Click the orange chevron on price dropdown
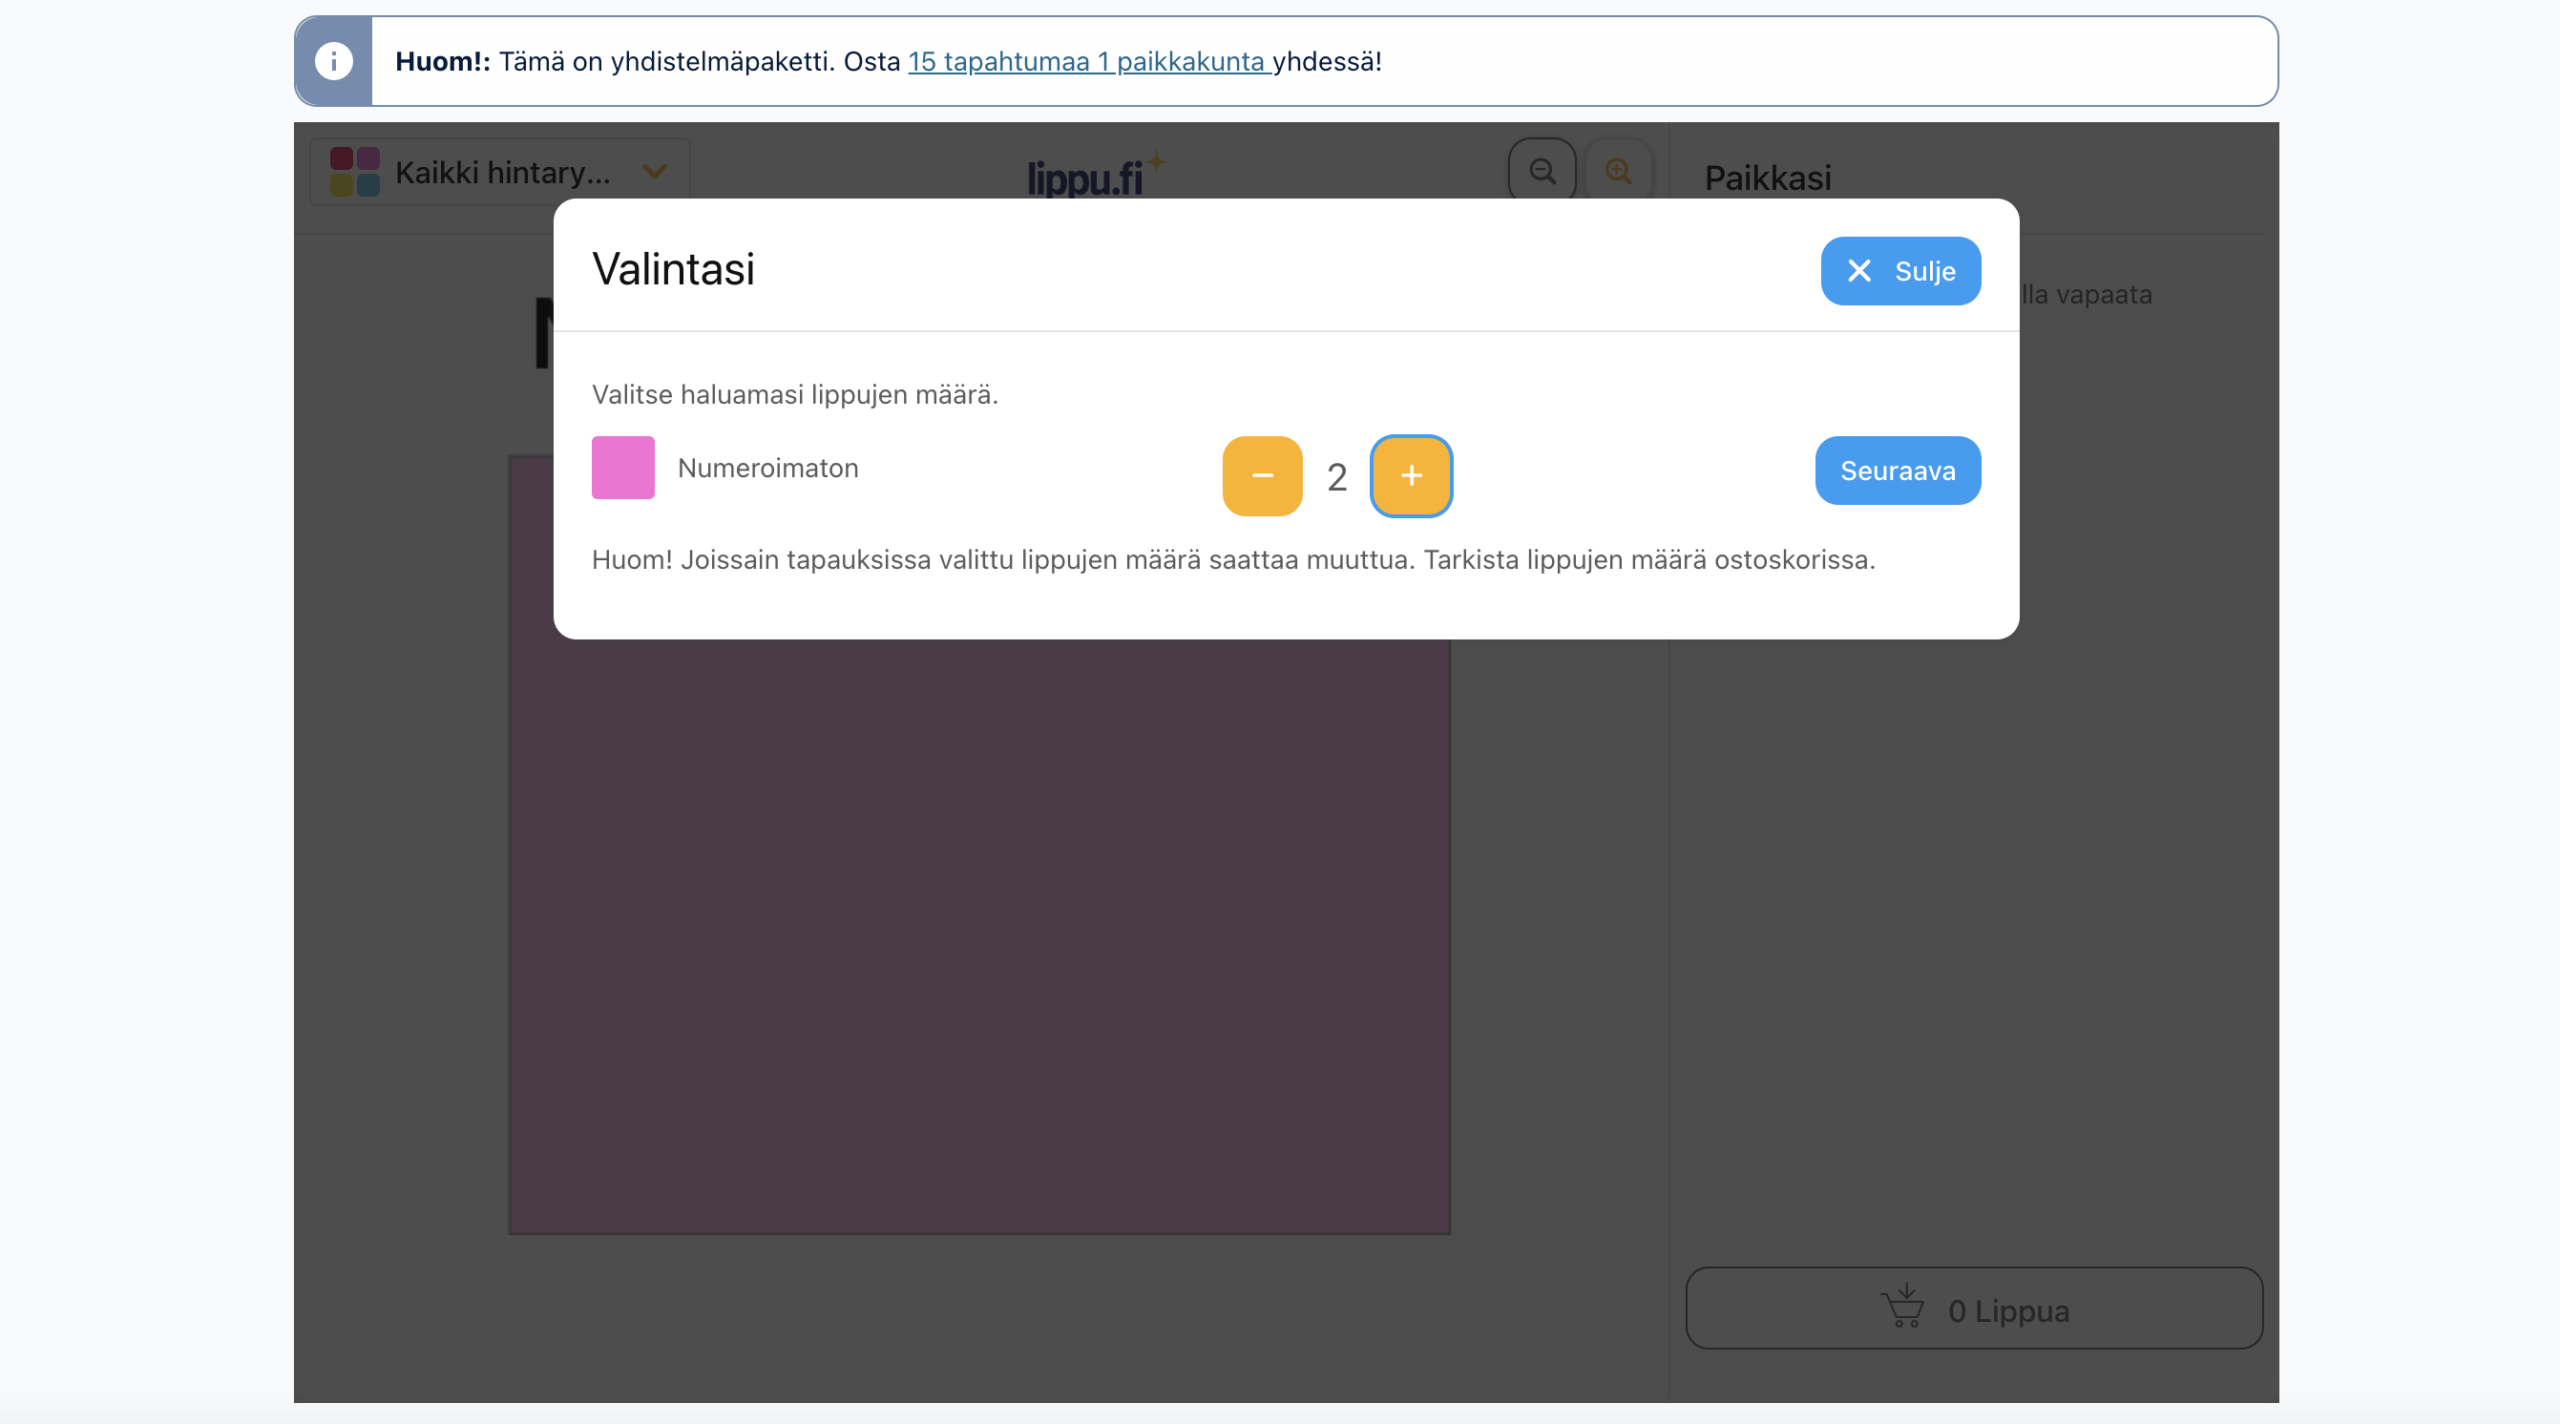The height and width of the screenshot is (1424, 2560). 655,172
